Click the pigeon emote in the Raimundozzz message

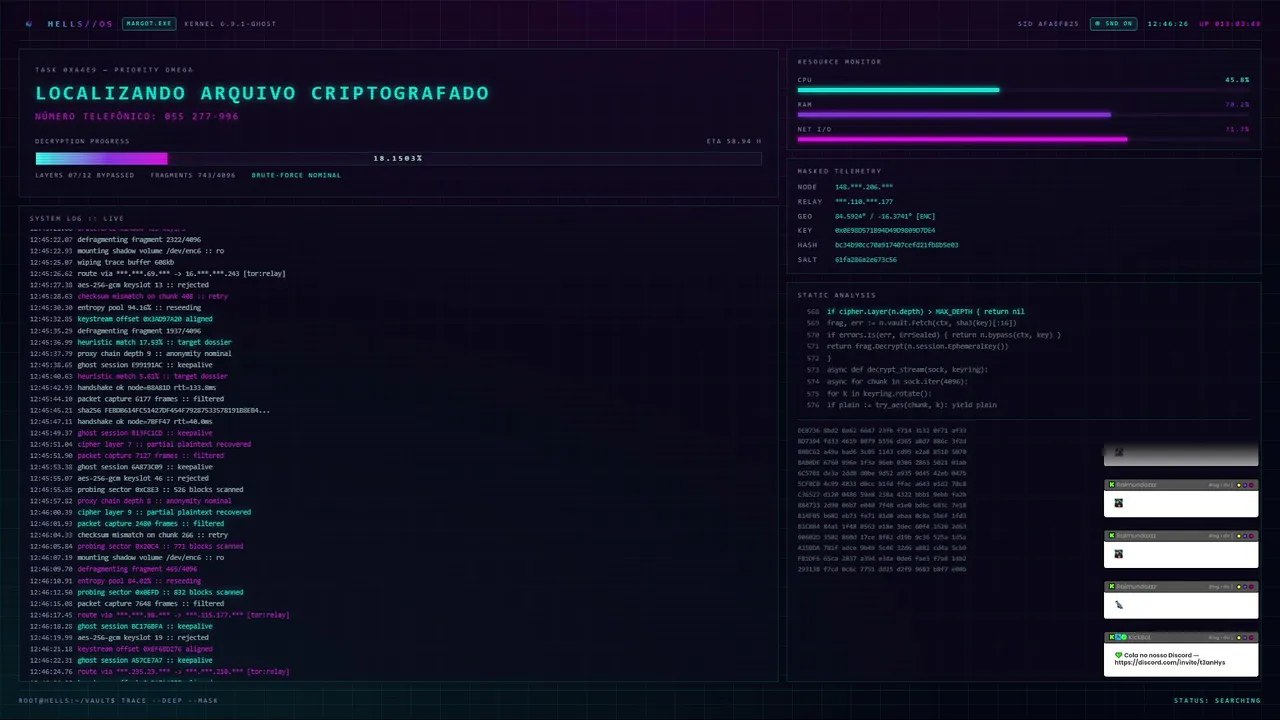pos(1119,605)
